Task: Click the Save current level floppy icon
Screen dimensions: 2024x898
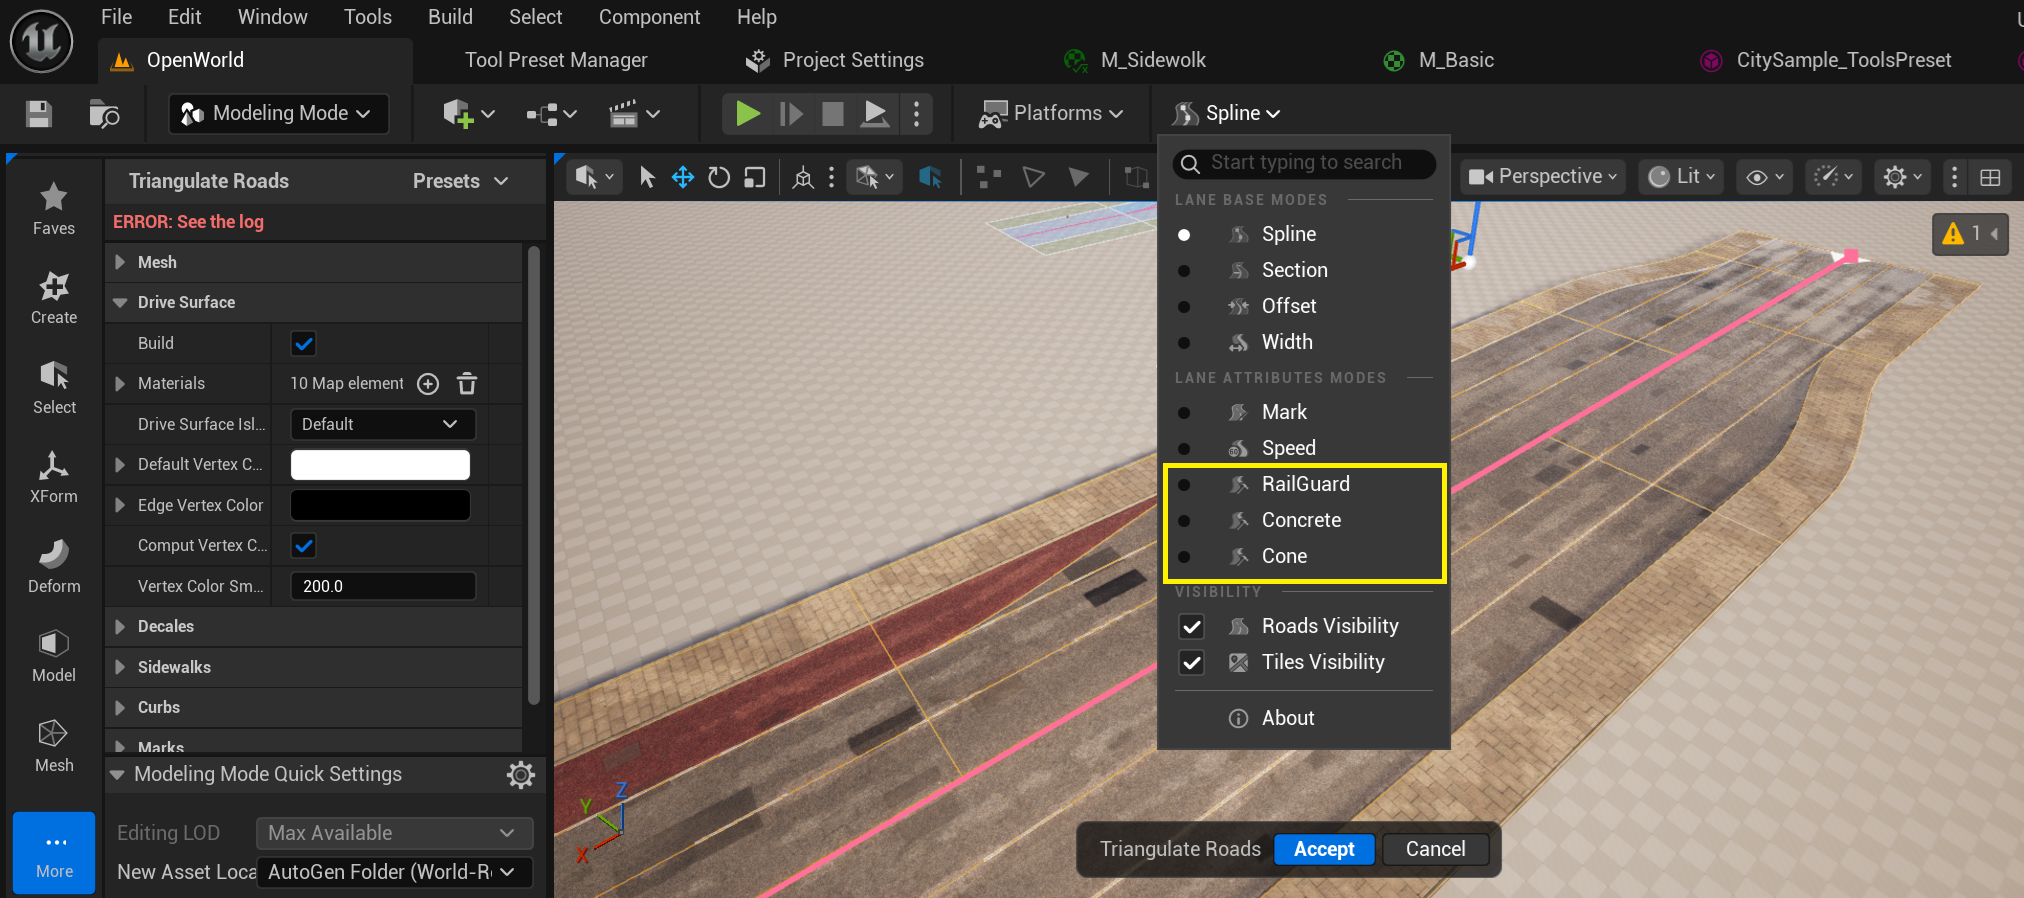Action: tap(39, 114)
